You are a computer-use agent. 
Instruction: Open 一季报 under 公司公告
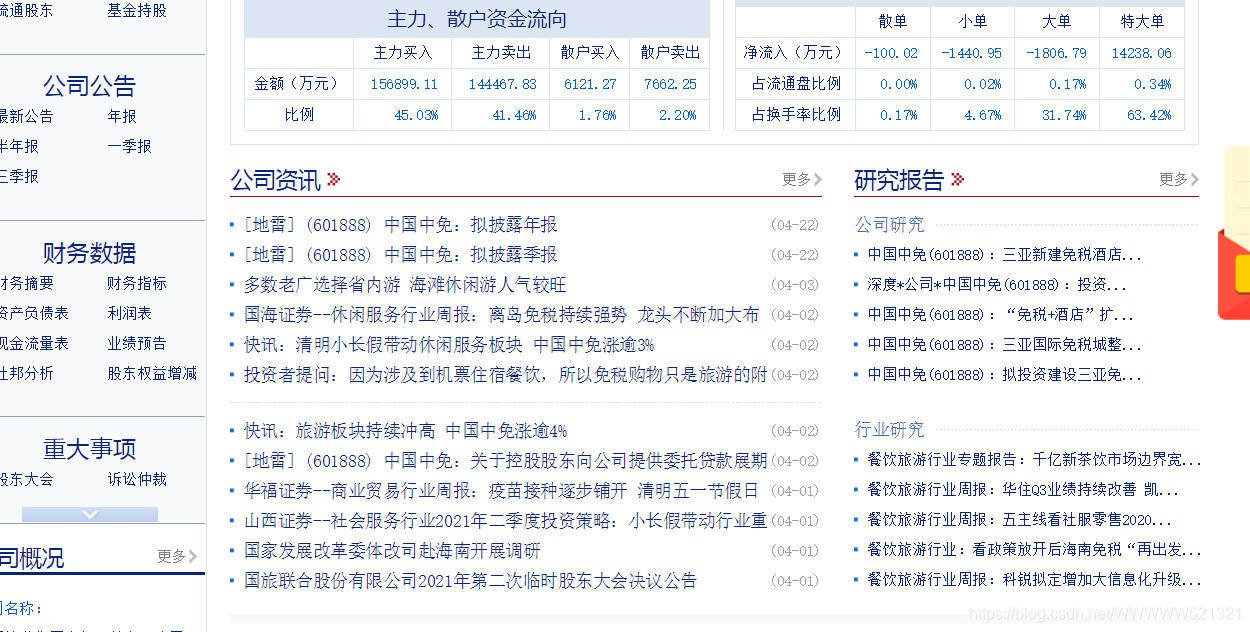click(130, 146)
